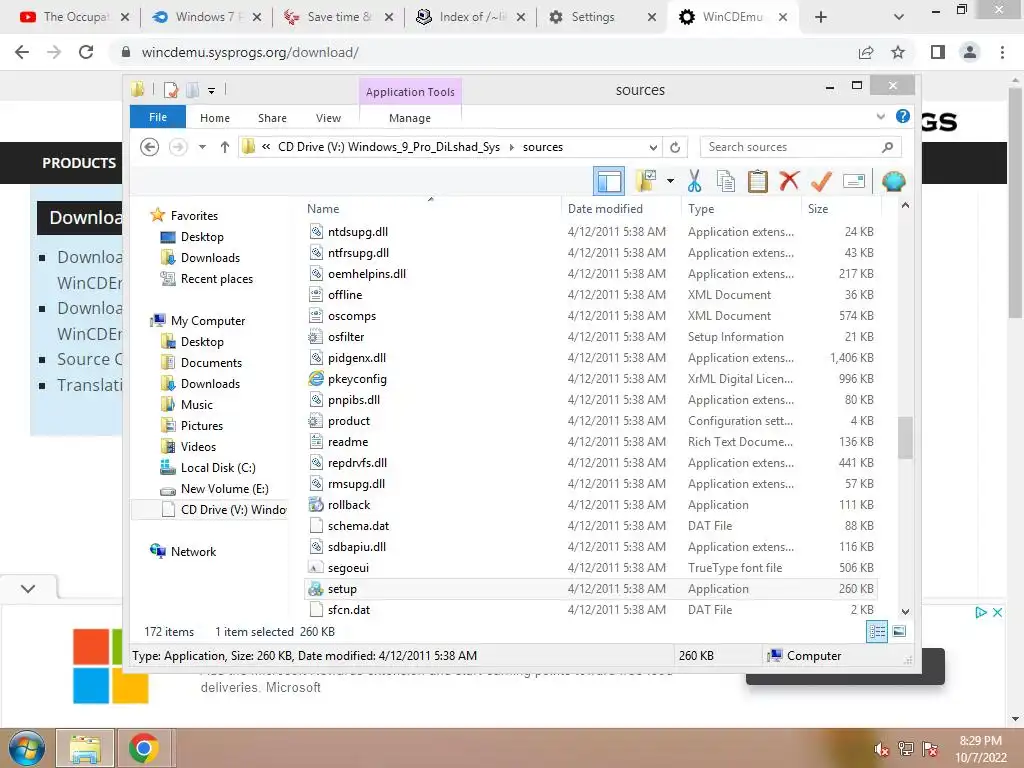Click the Paste clipboard icon

757,181
